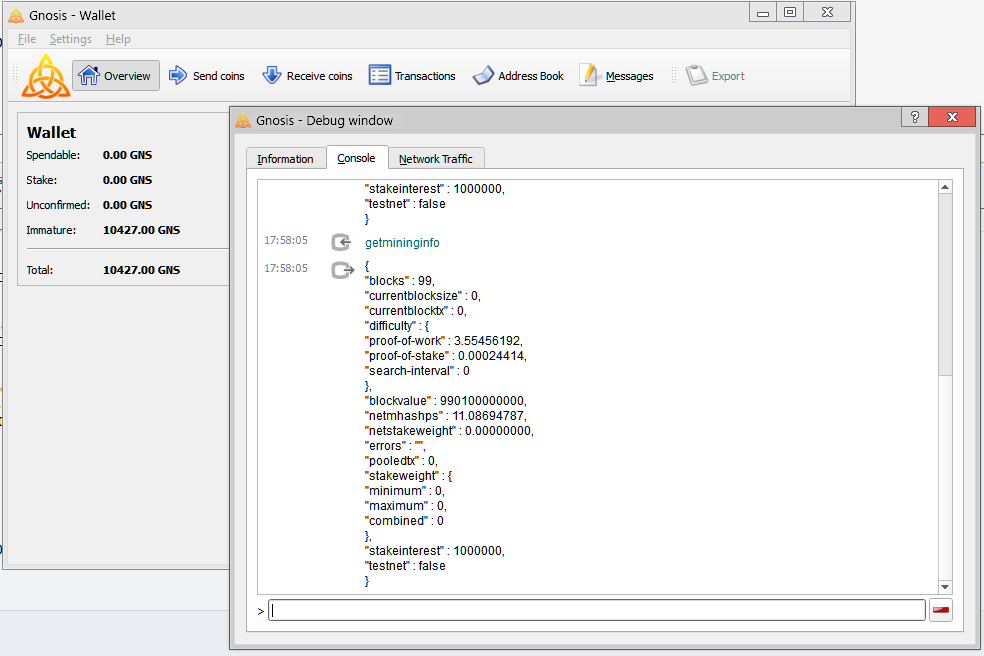Click the Gnosis Wallet title bar icon

16,15
